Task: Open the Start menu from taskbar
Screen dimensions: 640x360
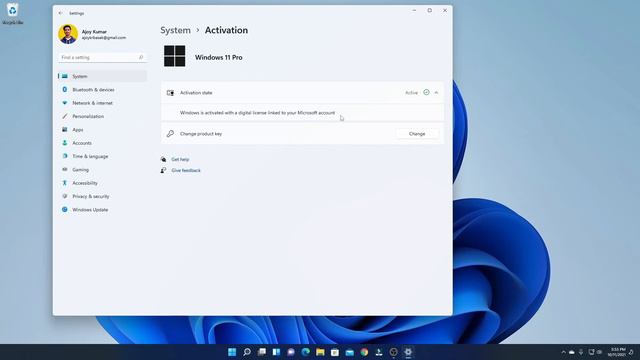Action: tap(232, 352)
